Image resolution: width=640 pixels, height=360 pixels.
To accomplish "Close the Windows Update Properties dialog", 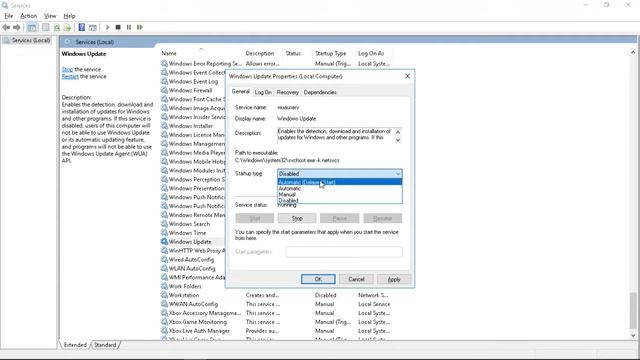I will [407, 76].
